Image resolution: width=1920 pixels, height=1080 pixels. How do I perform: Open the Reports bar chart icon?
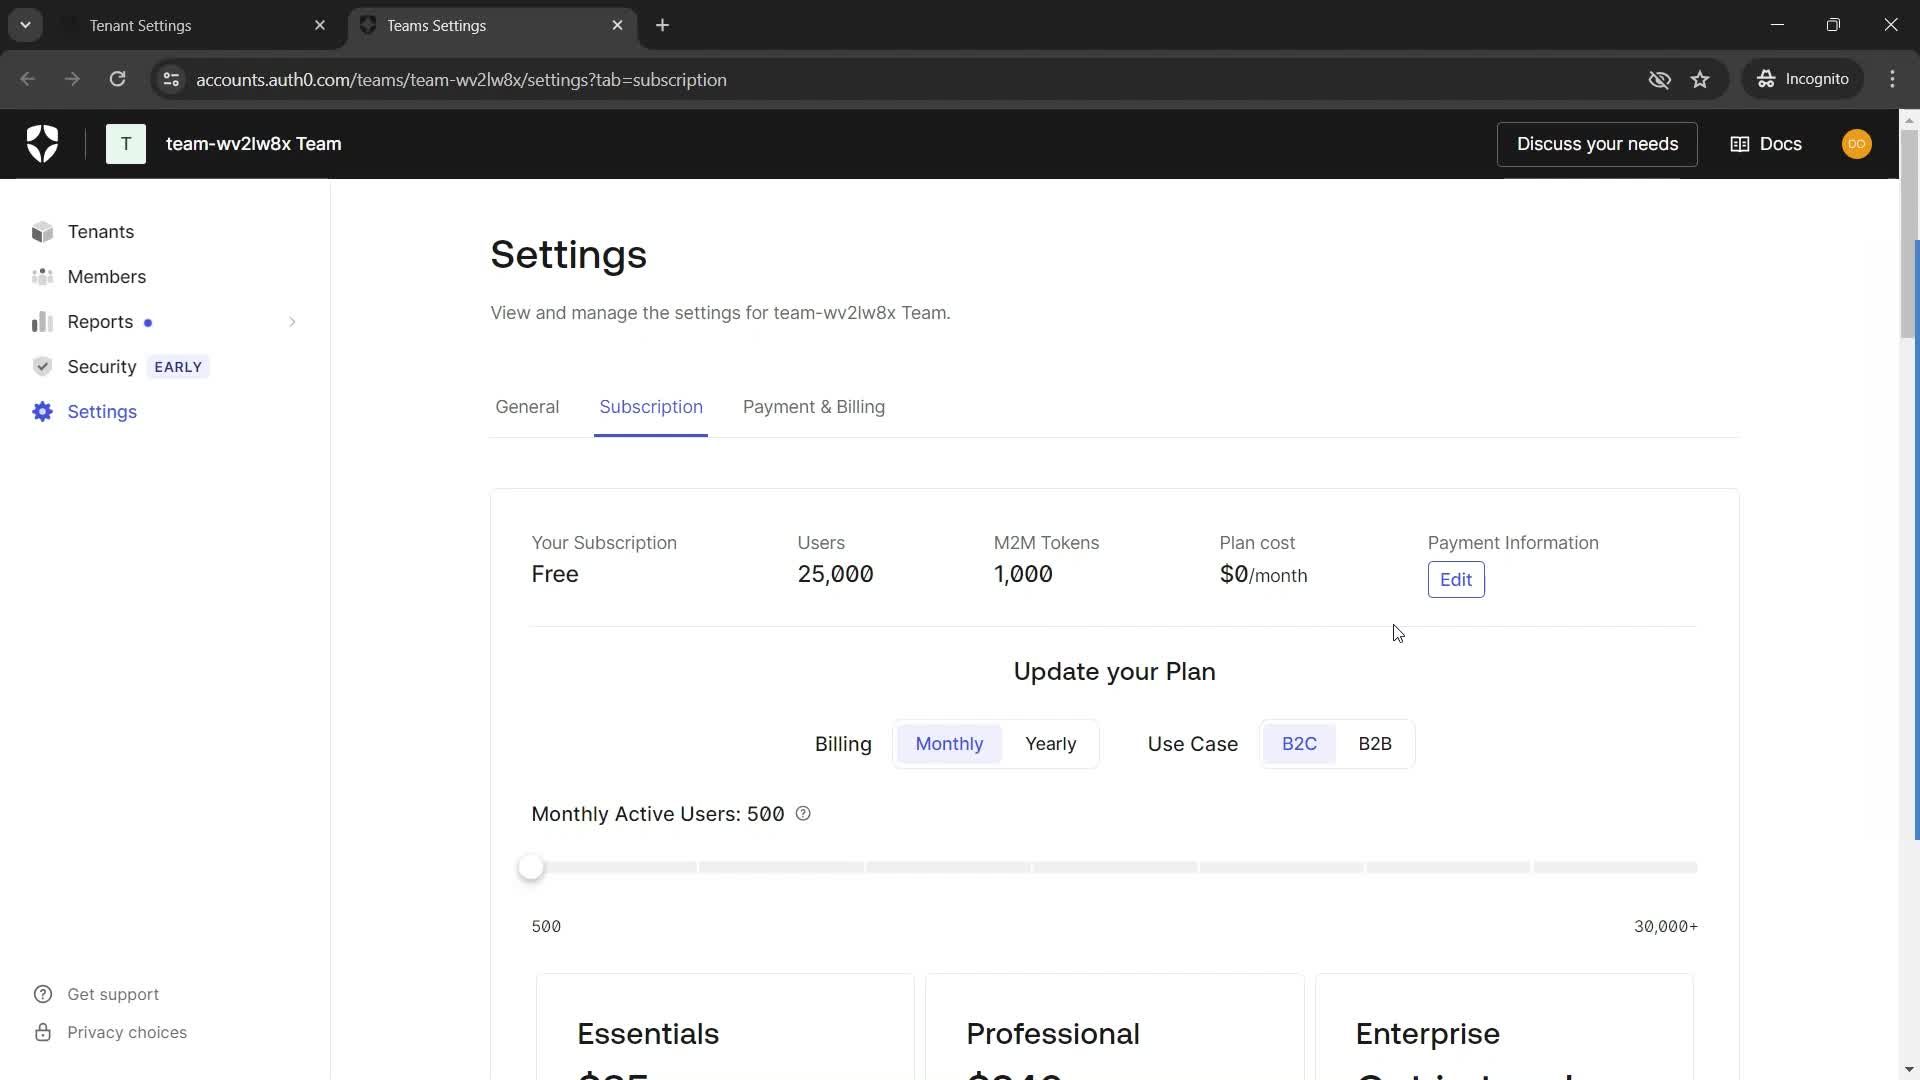(x=42, y=322)
